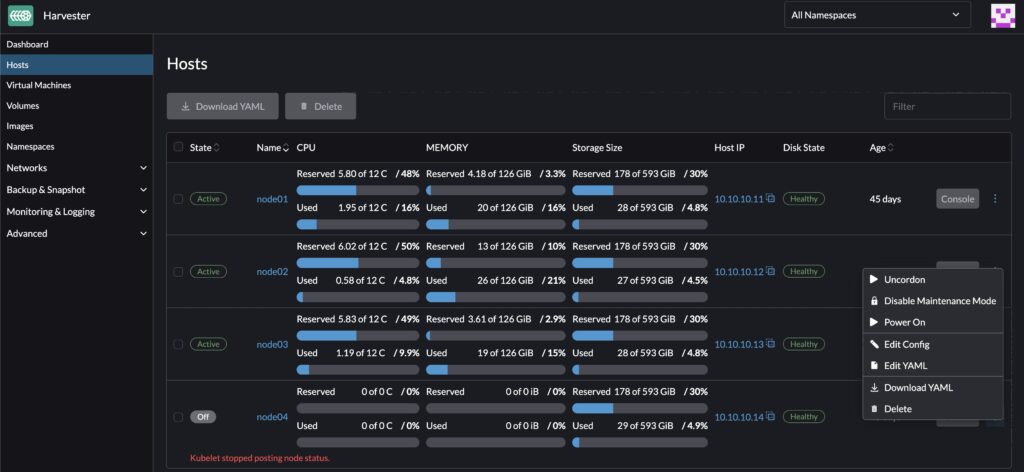
Task: Open the user avatar menu
Action: tap(1002, 15)
